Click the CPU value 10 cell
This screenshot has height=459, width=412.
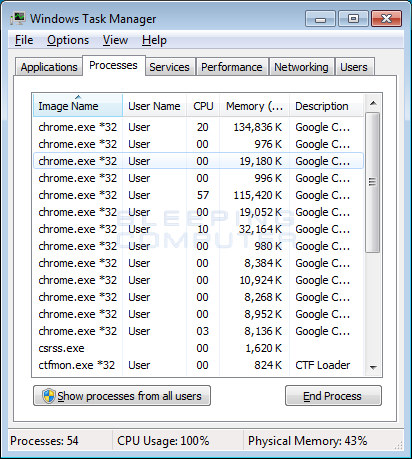[x=203, y=229]
